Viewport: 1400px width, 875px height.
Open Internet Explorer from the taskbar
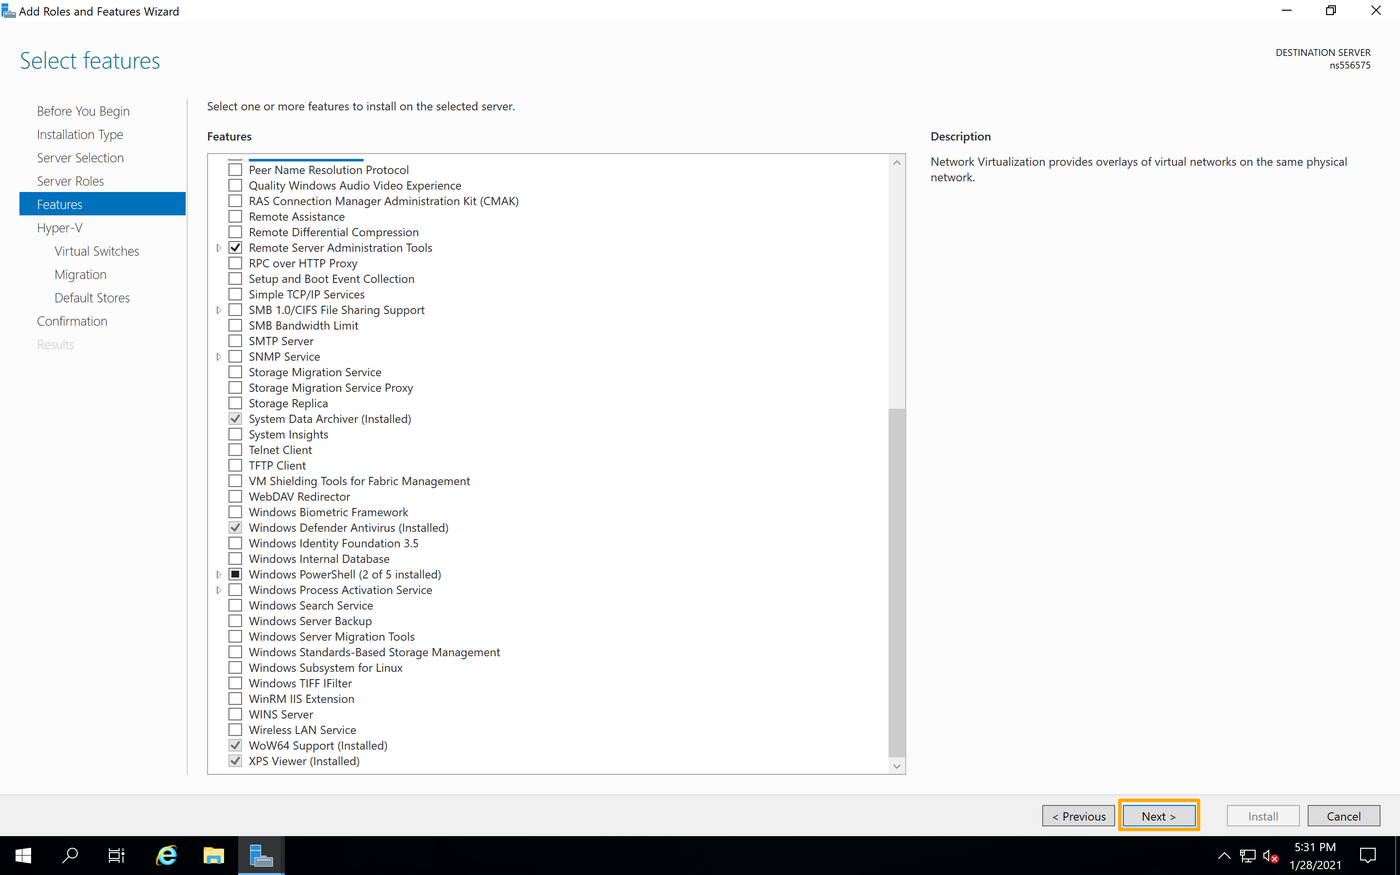pyautogui.click(x=166, y=855)
